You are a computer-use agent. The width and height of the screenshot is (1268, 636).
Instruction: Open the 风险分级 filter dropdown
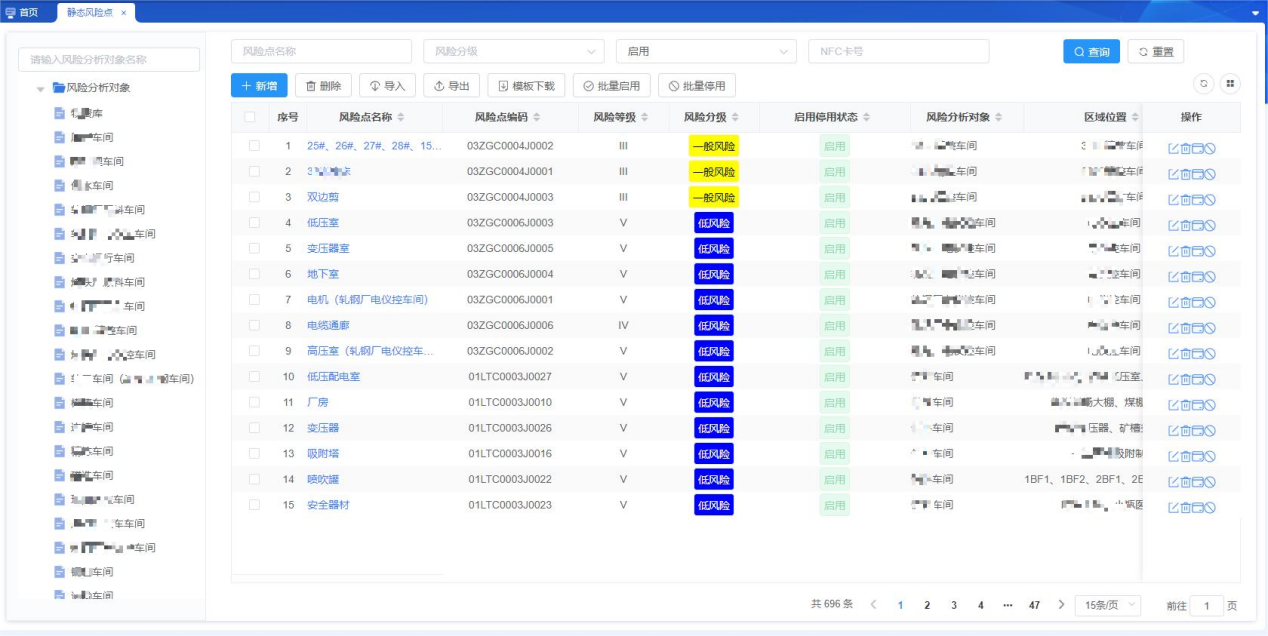[x=513, y=52]
